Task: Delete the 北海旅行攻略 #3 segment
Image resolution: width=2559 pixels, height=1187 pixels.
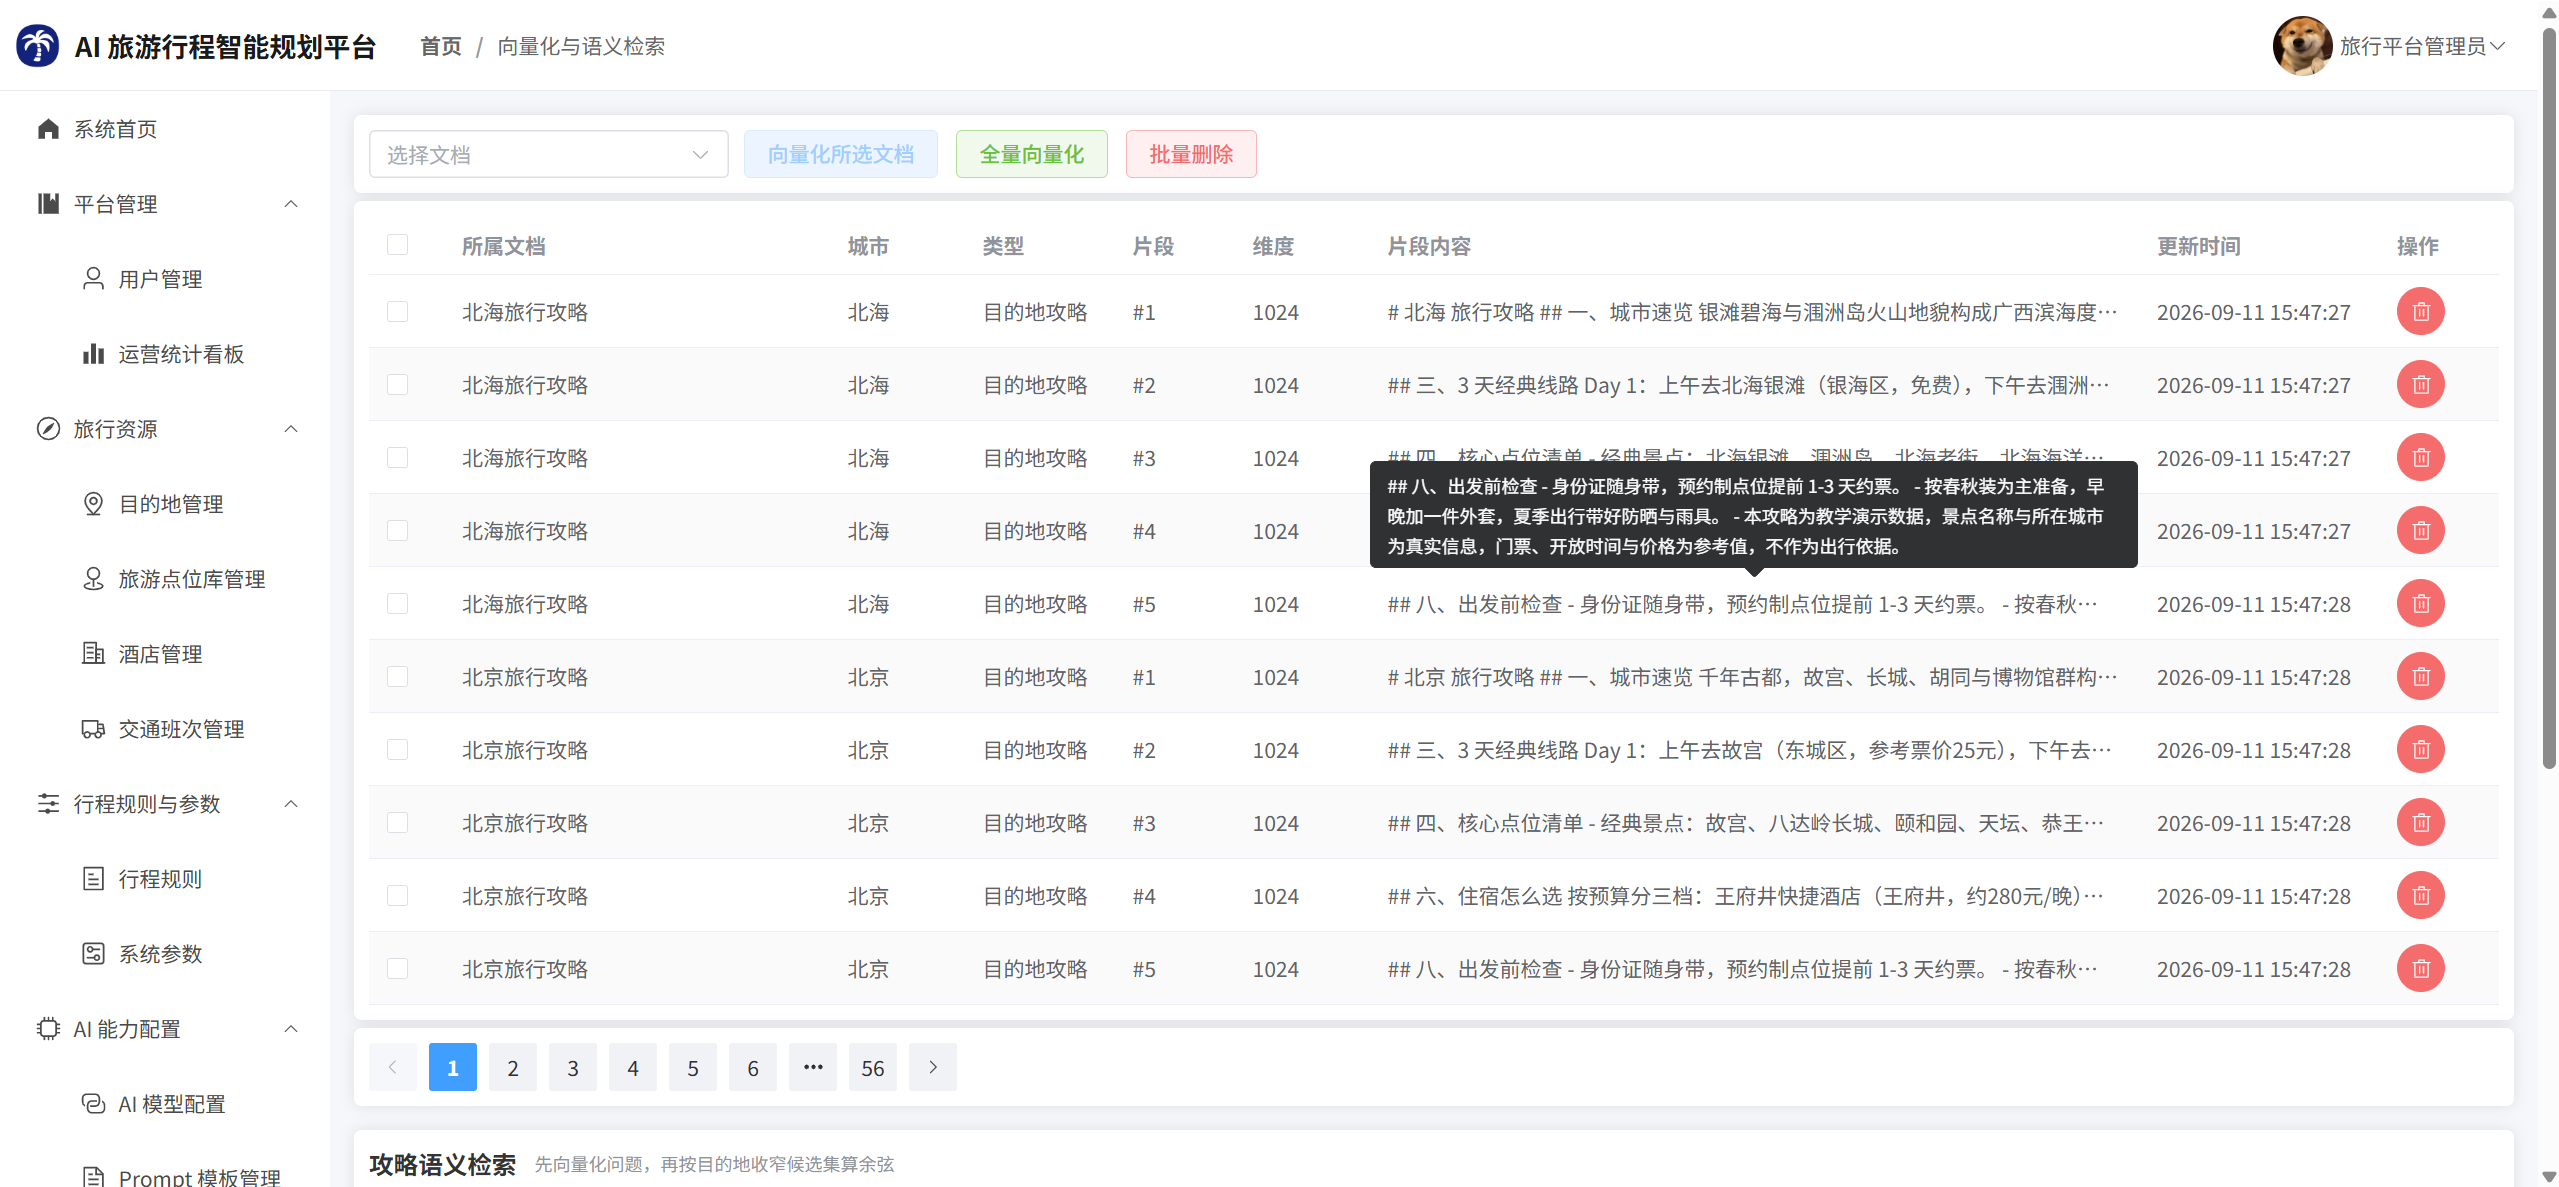Action: [x=2420, y=457]
